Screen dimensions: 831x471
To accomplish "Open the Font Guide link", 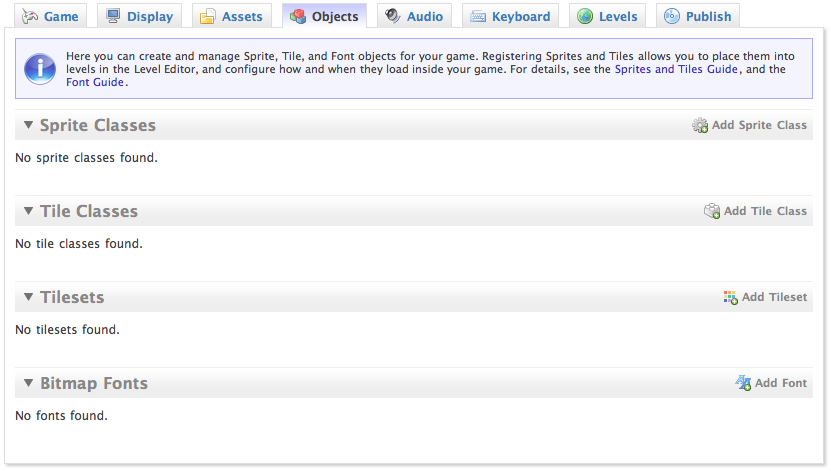I will (95, 82).
